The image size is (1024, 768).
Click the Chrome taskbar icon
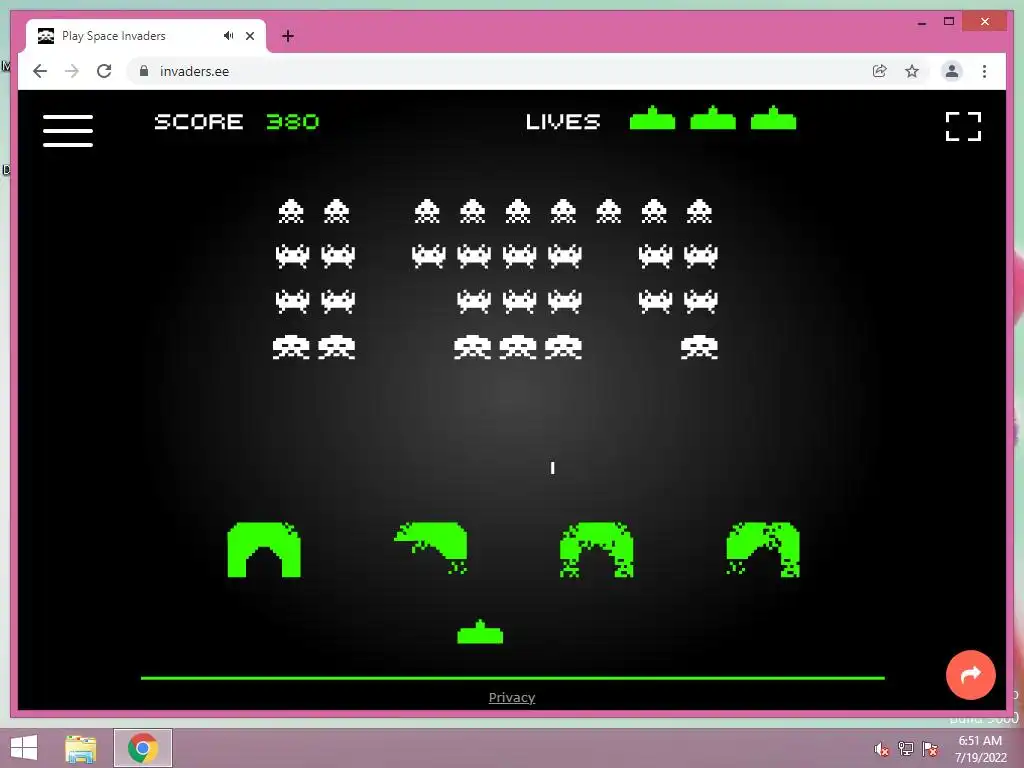143,748
